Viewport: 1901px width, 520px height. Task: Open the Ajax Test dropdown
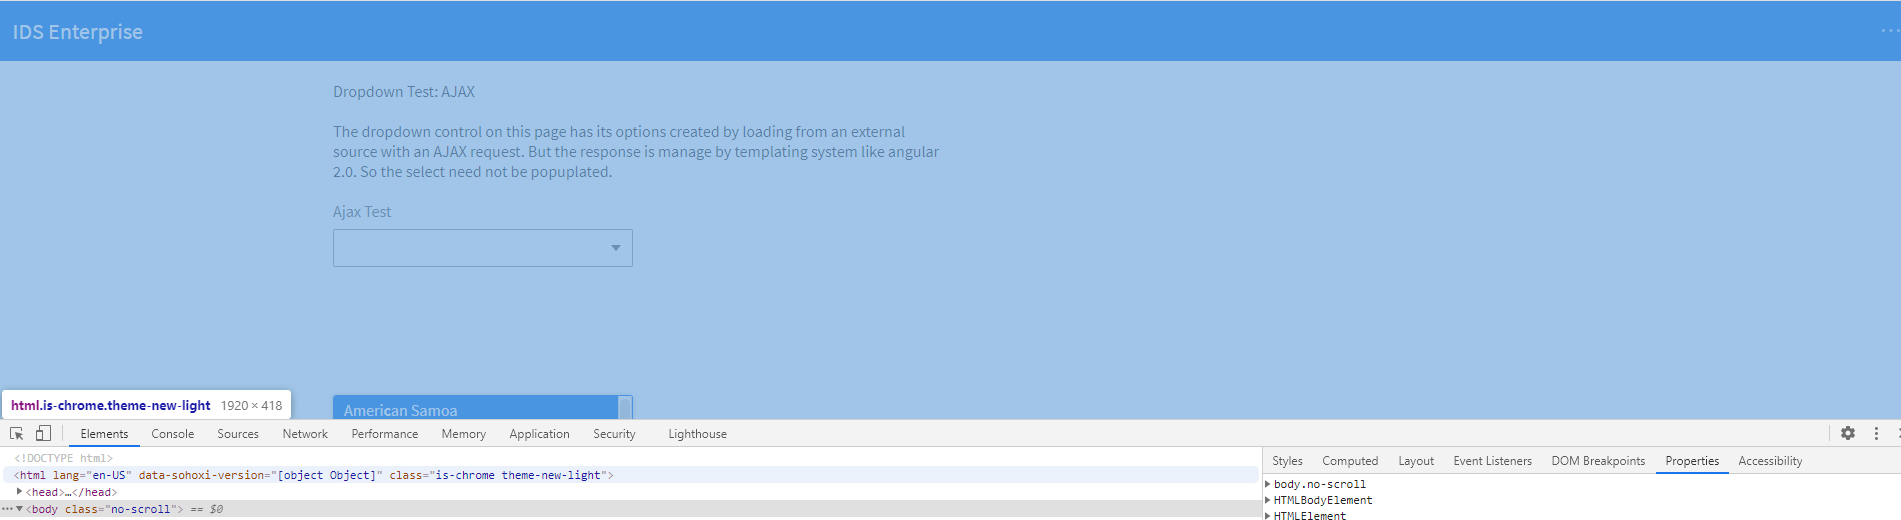tap(483, 248)
